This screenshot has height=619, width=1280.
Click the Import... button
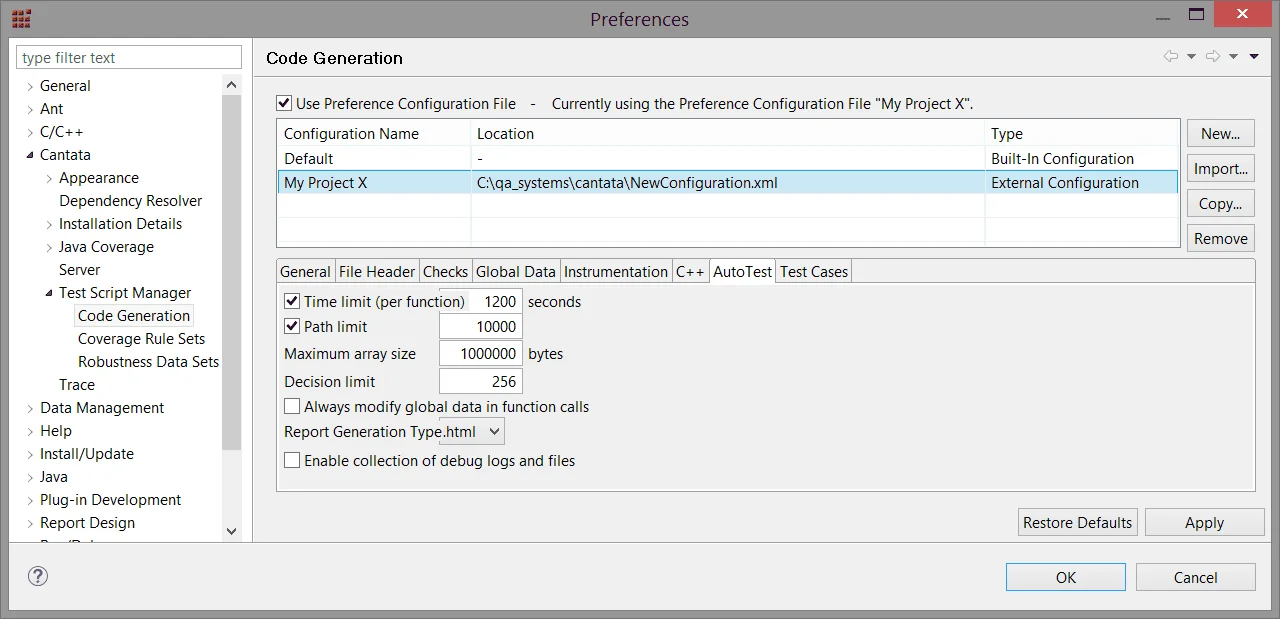tap(1220, 168)
